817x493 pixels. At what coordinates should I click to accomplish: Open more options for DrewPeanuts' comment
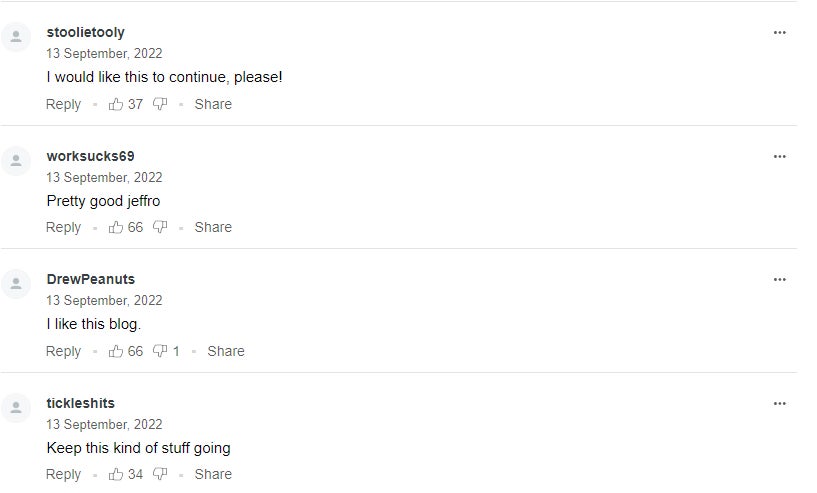(779, 280)
